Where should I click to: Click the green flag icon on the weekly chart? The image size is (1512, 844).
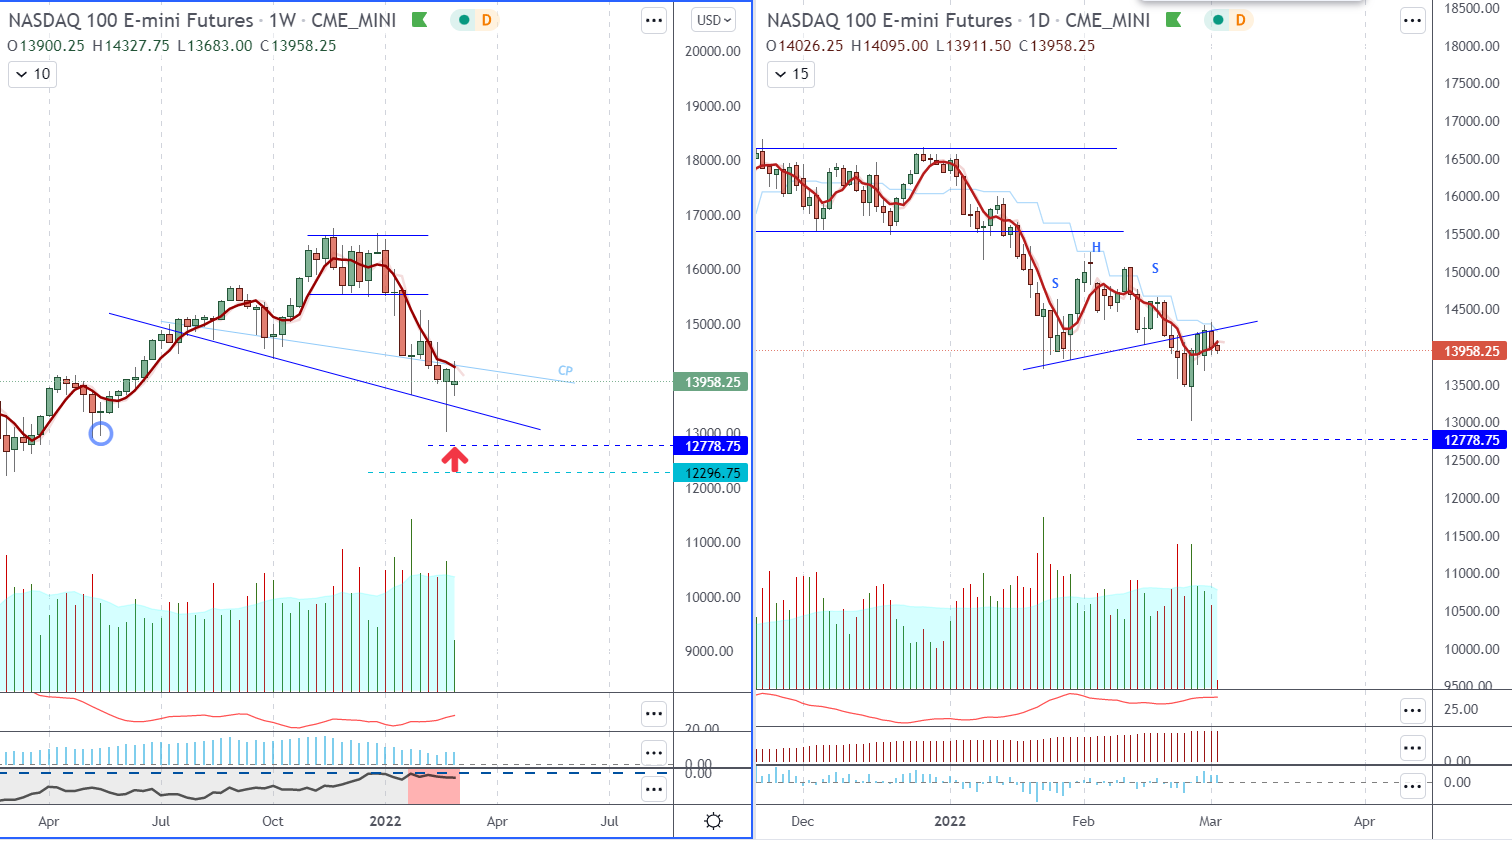[420, 20]
